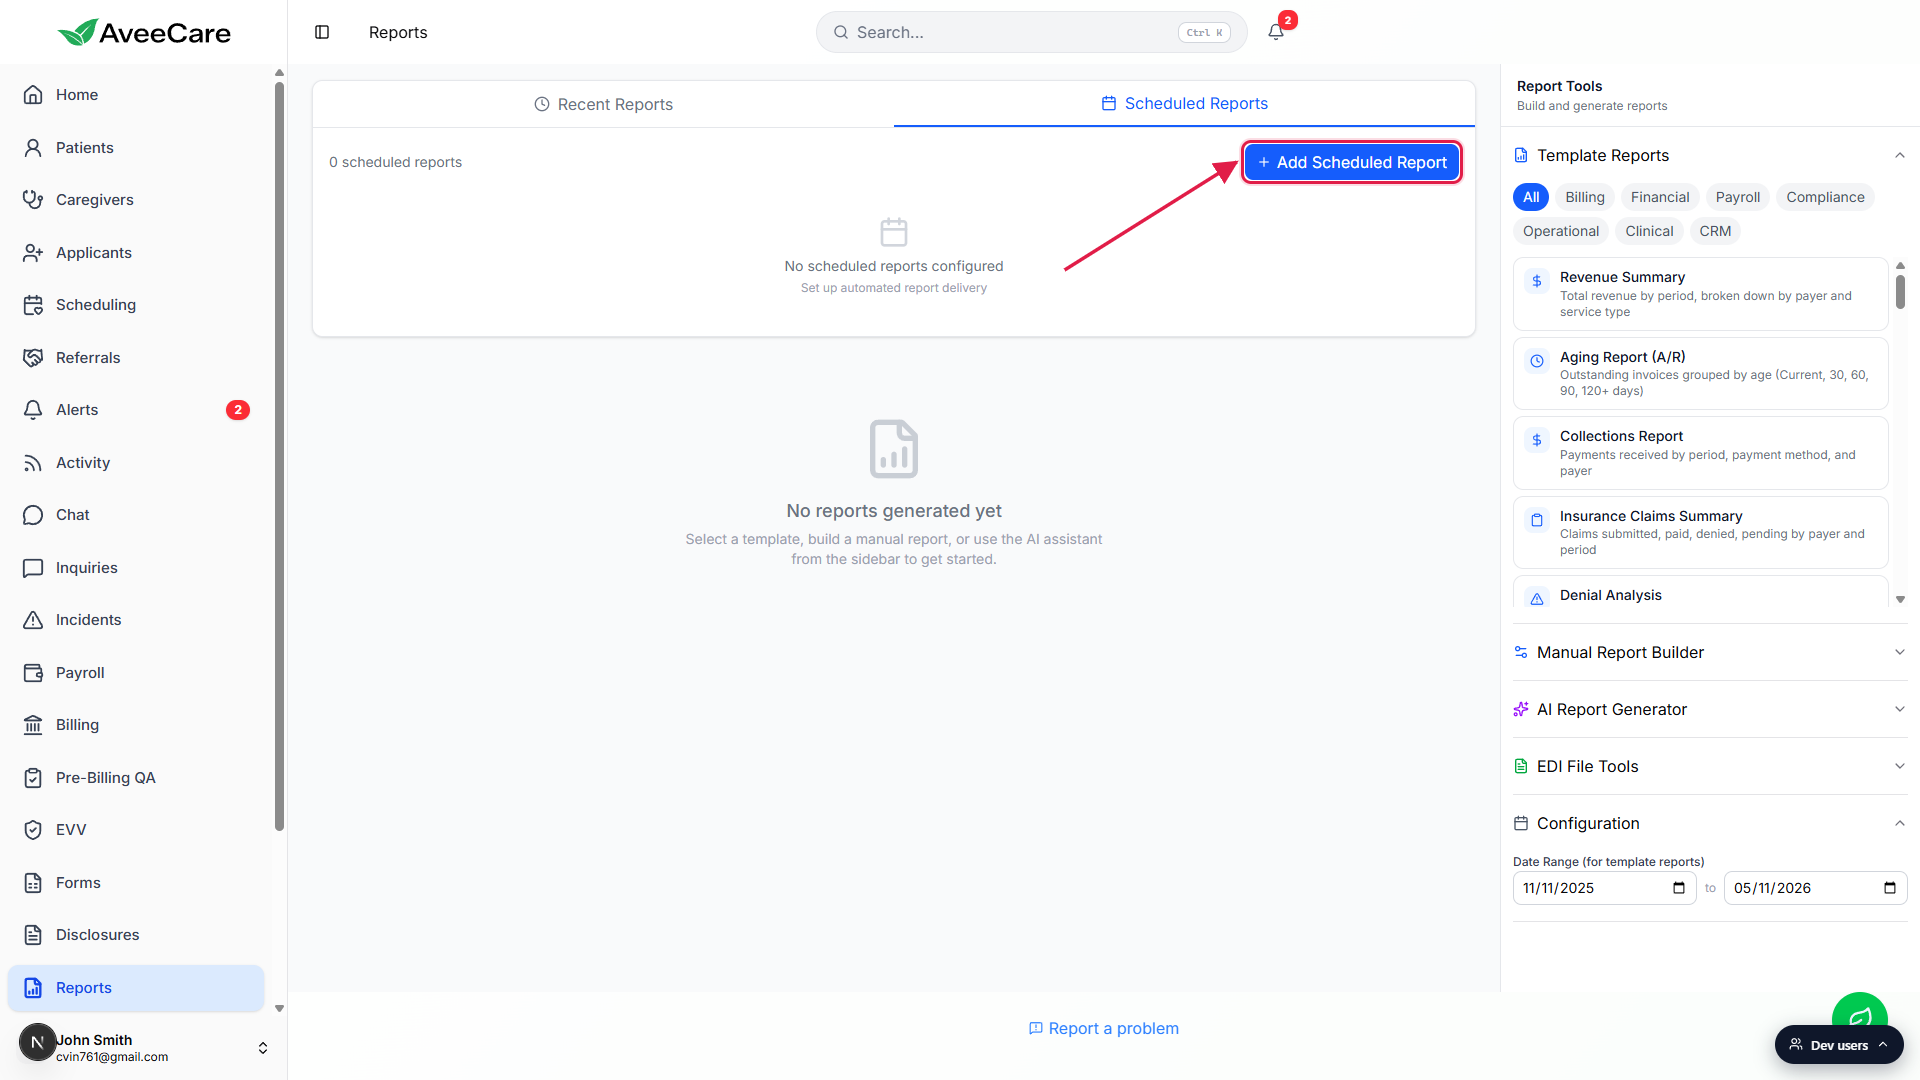Switch to Scheduled Reports tab
The height and width of the screenshot is (1080, 1920).
(1184, 104)
